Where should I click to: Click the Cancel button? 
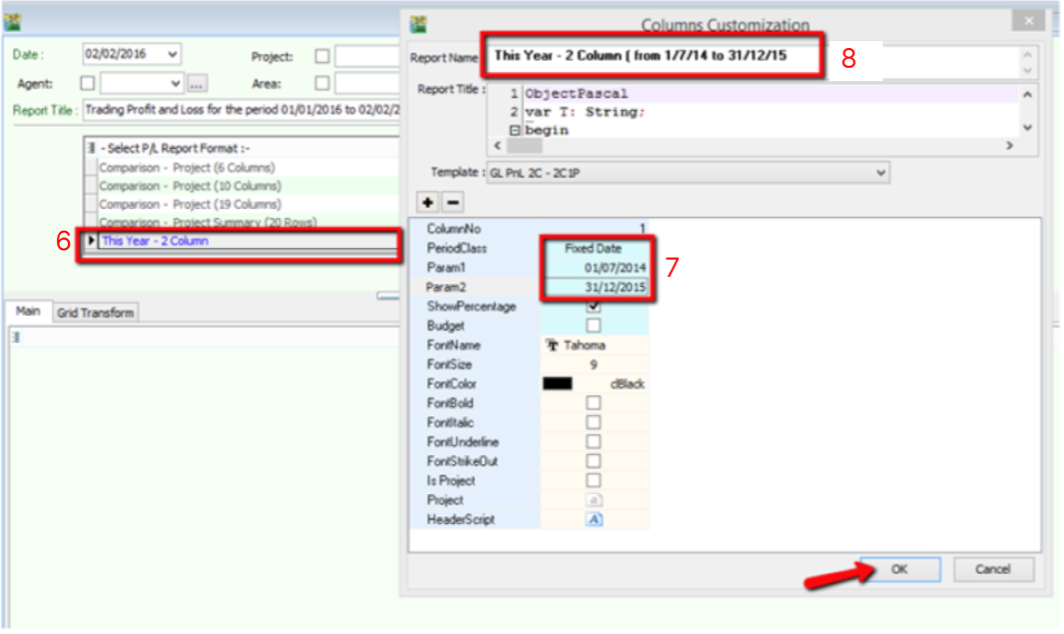click(x=992, y=569)
